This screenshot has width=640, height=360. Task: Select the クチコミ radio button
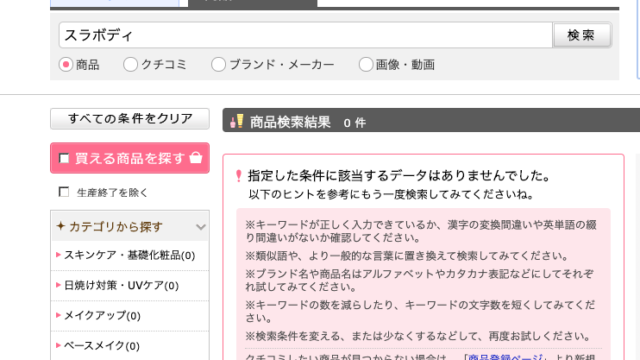click(x=130, y=64)
